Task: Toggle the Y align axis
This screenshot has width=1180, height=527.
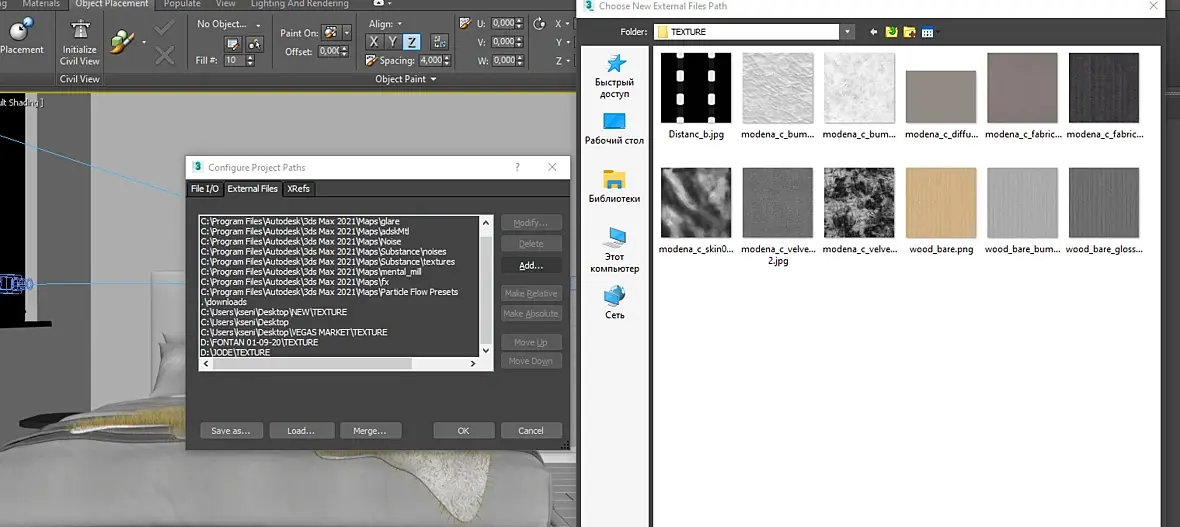Action: pyautogui.click(x=392, y=41)
